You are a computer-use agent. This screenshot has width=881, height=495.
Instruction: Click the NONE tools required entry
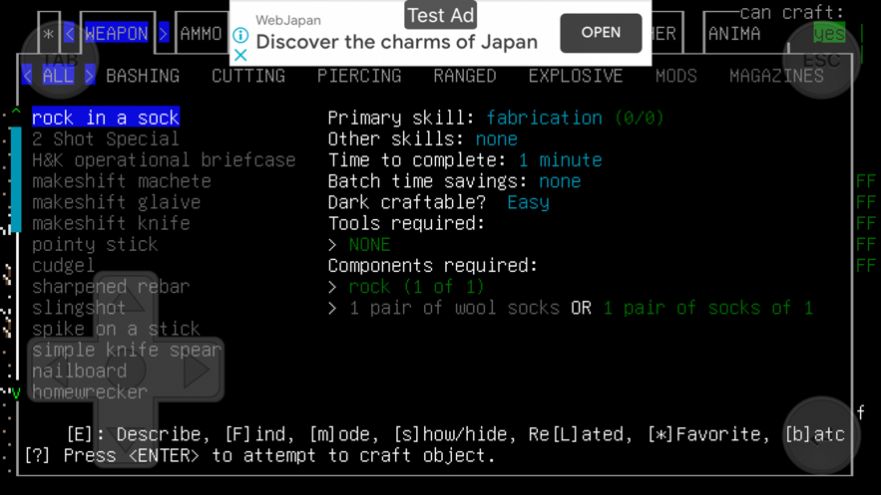pos(369,244)
